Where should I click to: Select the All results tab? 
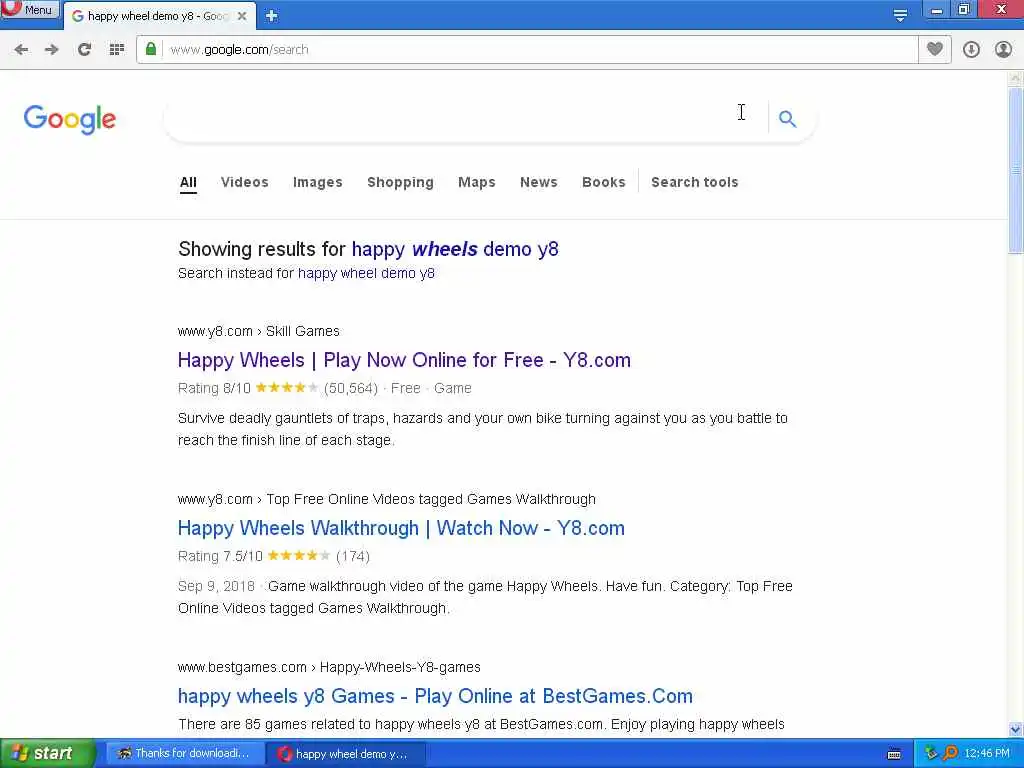[188, 182]
